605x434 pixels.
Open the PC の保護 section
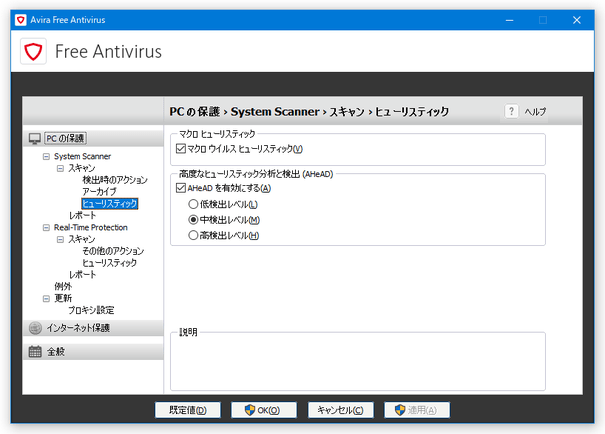pos(93,138)
